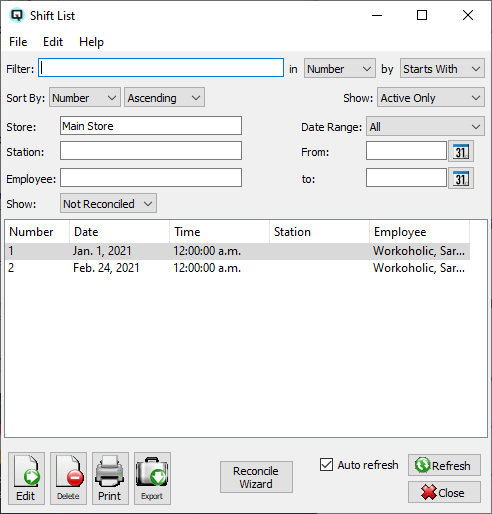Click the Export briefcase icon
This screenshot has height=514, width=492.
click(152, 478)
